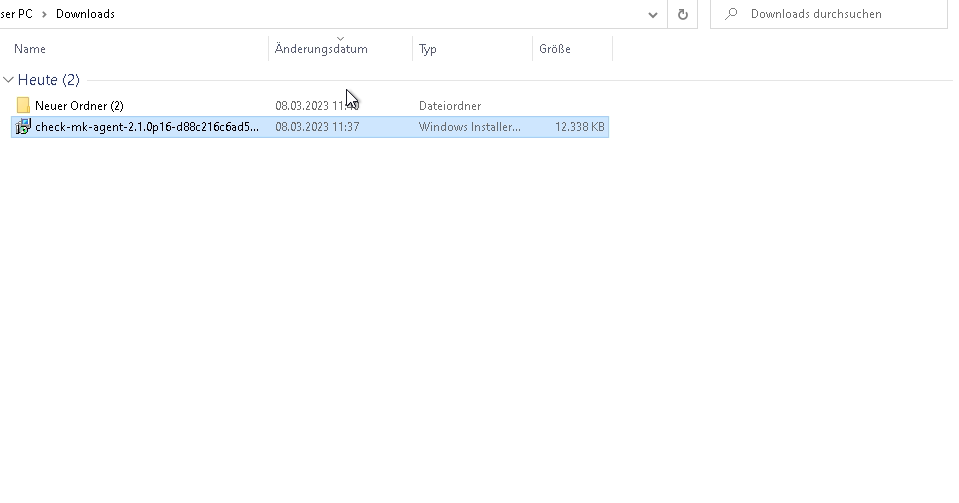Click the check-mk-agent installer file icon
959x503 pixels.
(x=23, y=127)
